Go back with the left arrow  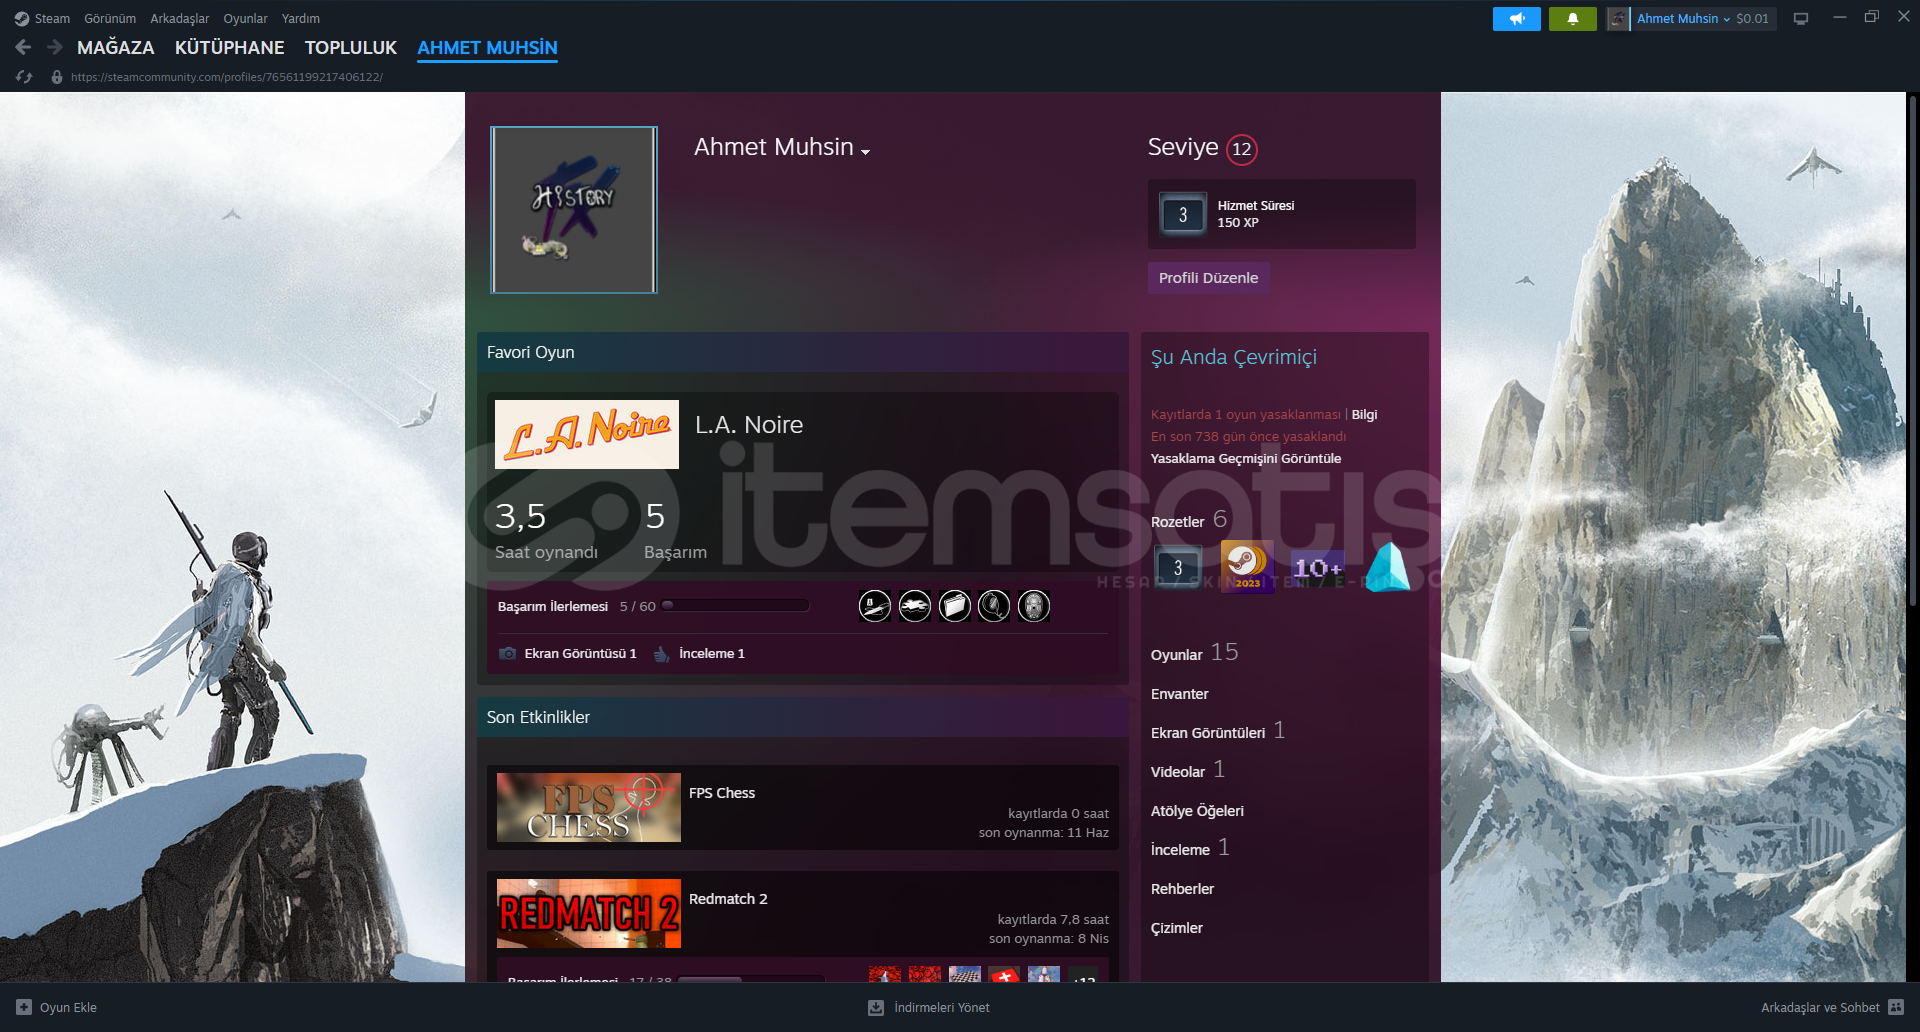(x=23, y=47)
